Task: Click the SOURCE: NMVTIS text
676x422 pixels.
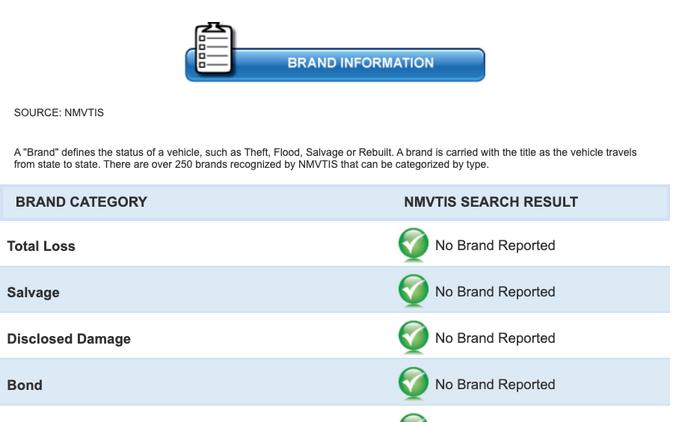Action: pos(59,113)
